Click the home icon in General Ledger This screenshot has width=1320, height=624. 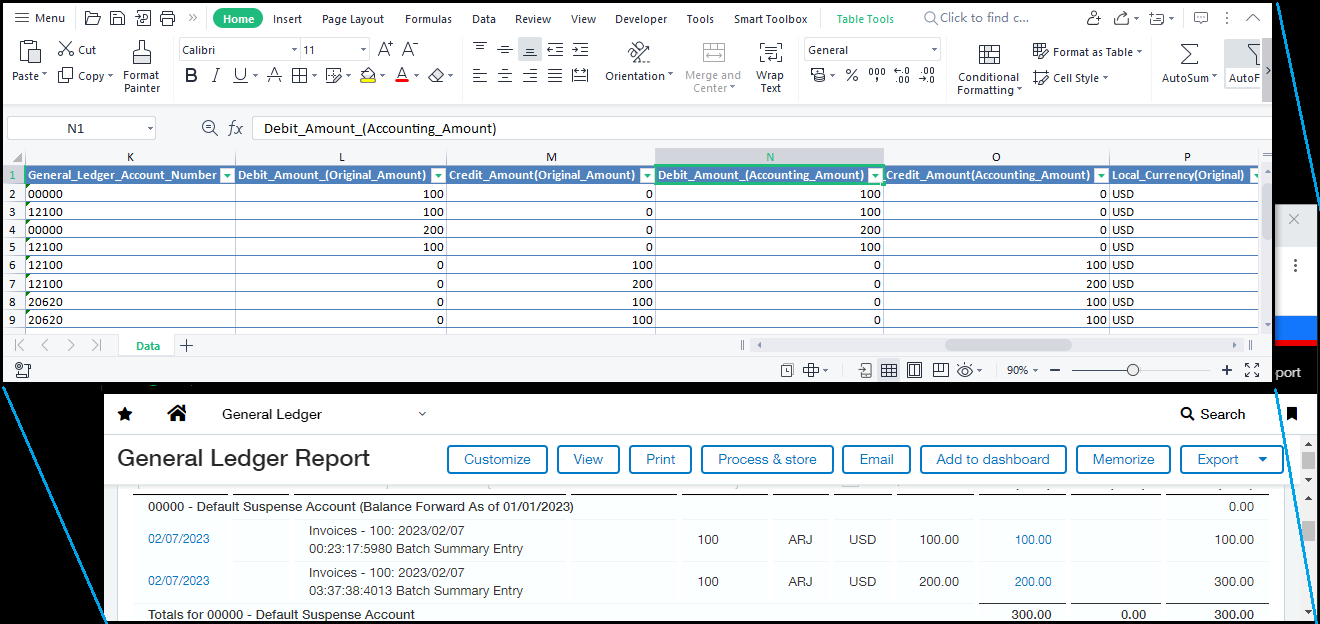tap(177, 414)
